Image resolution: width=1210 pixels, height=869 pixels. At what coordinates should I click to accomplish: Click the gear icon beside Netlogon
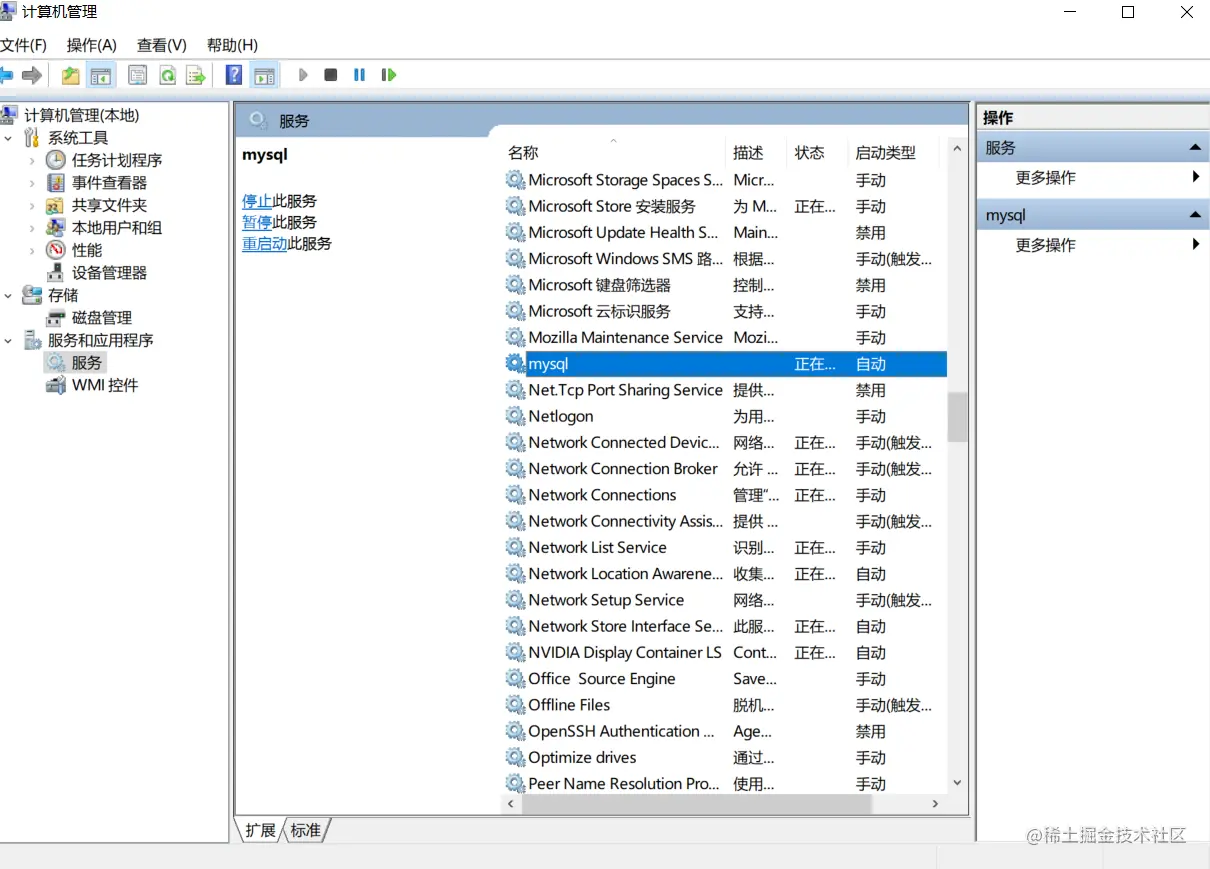tap(515, 416)
